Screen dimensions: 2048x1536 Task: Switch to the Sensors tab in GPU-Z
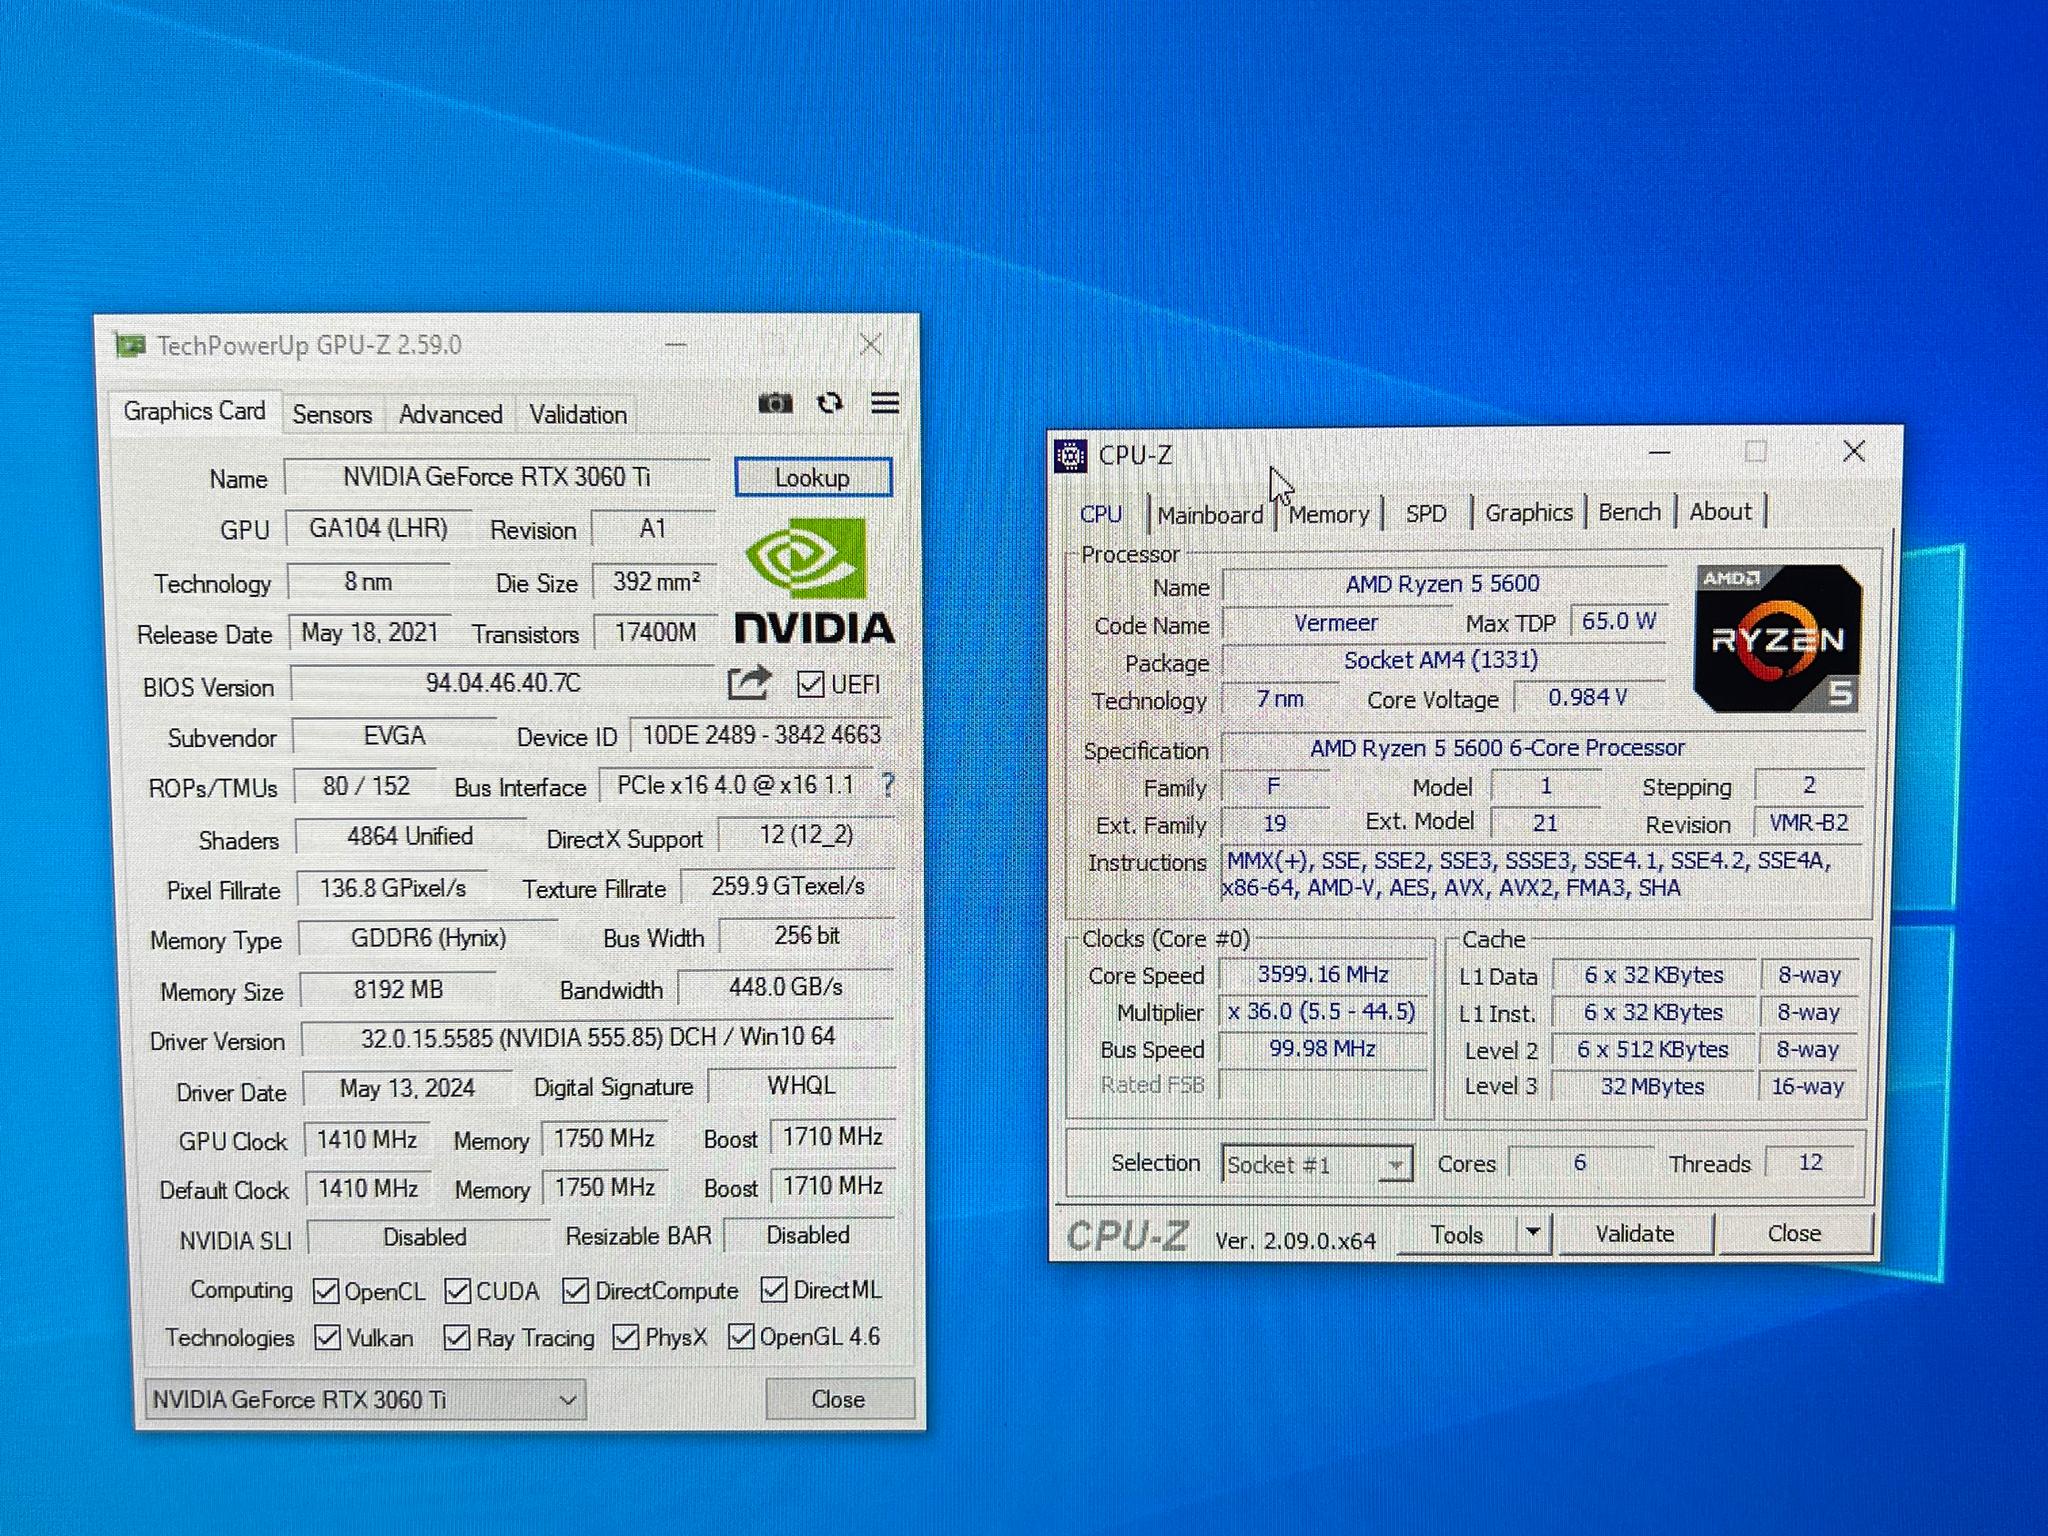pyautogui.click(x=332, y=414)
